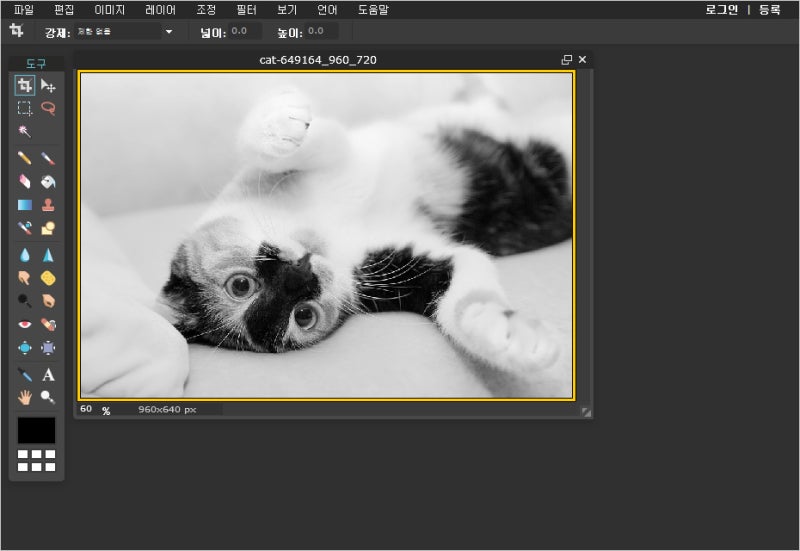Select the red Lasso tool
This screenshot has width=800, height=551.
pyautogui.click(x=48, y=108)
